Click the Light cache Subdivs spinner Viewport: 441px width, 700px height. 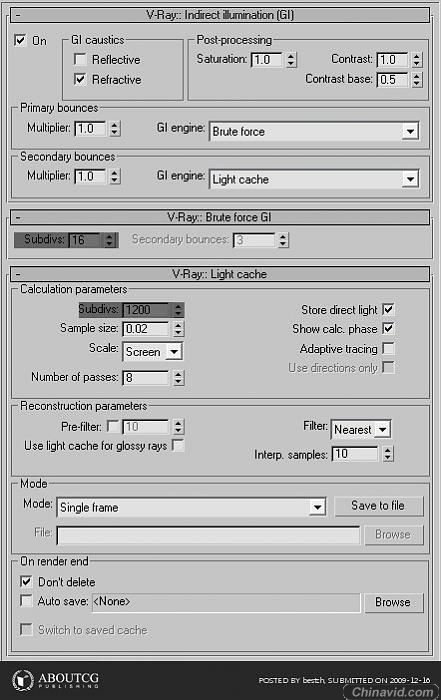click(x=178, y=310)
